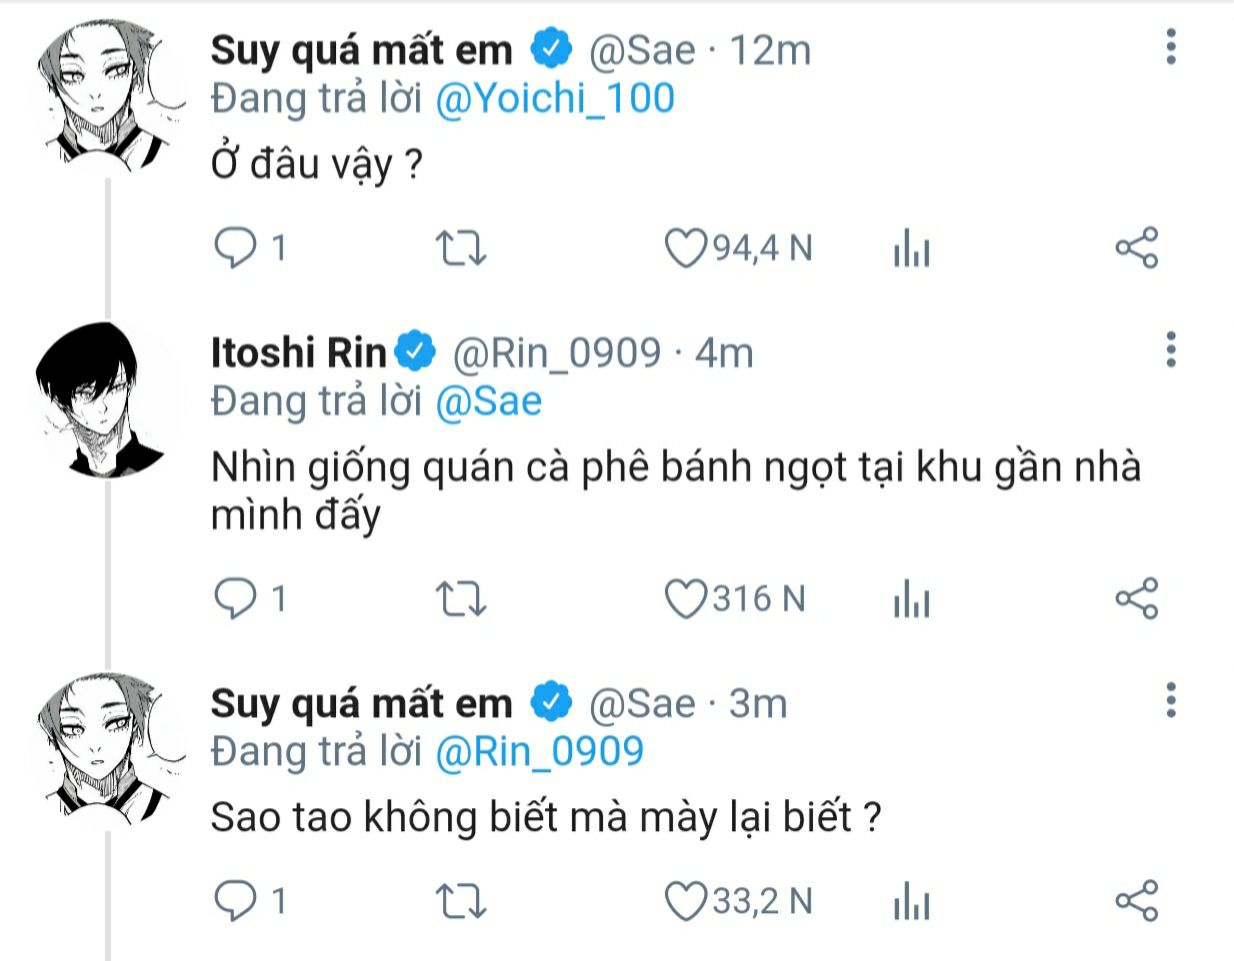View analytics for Itoshi Rin's tweet

click(911, 600)
